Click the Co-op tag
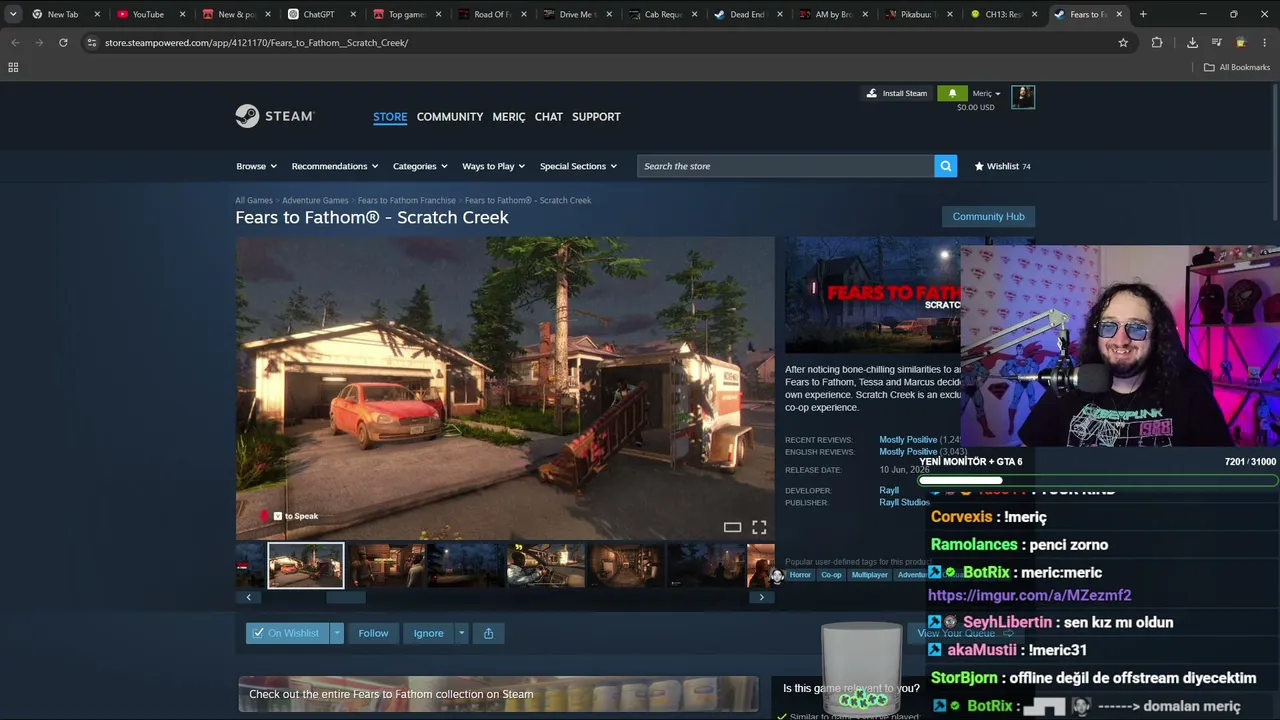 coord(831,575)
